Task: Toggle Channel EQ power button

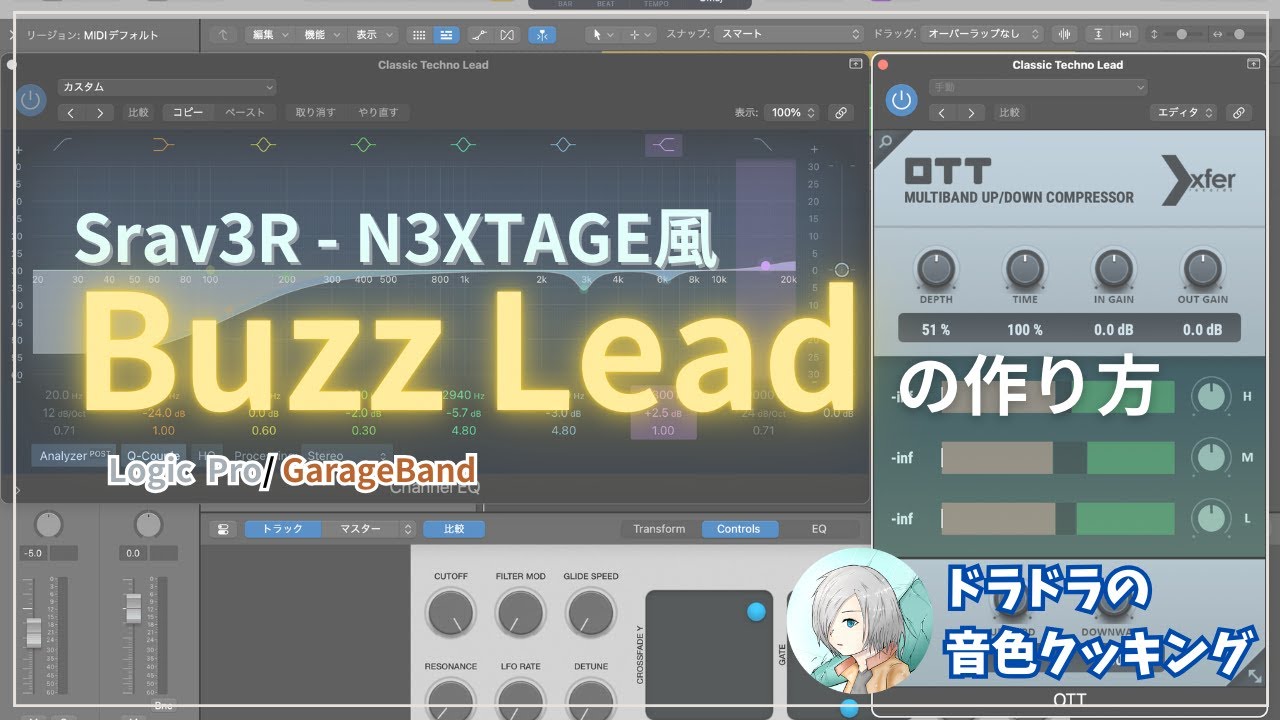Action: pyautogui.click(x=31, y=100)
